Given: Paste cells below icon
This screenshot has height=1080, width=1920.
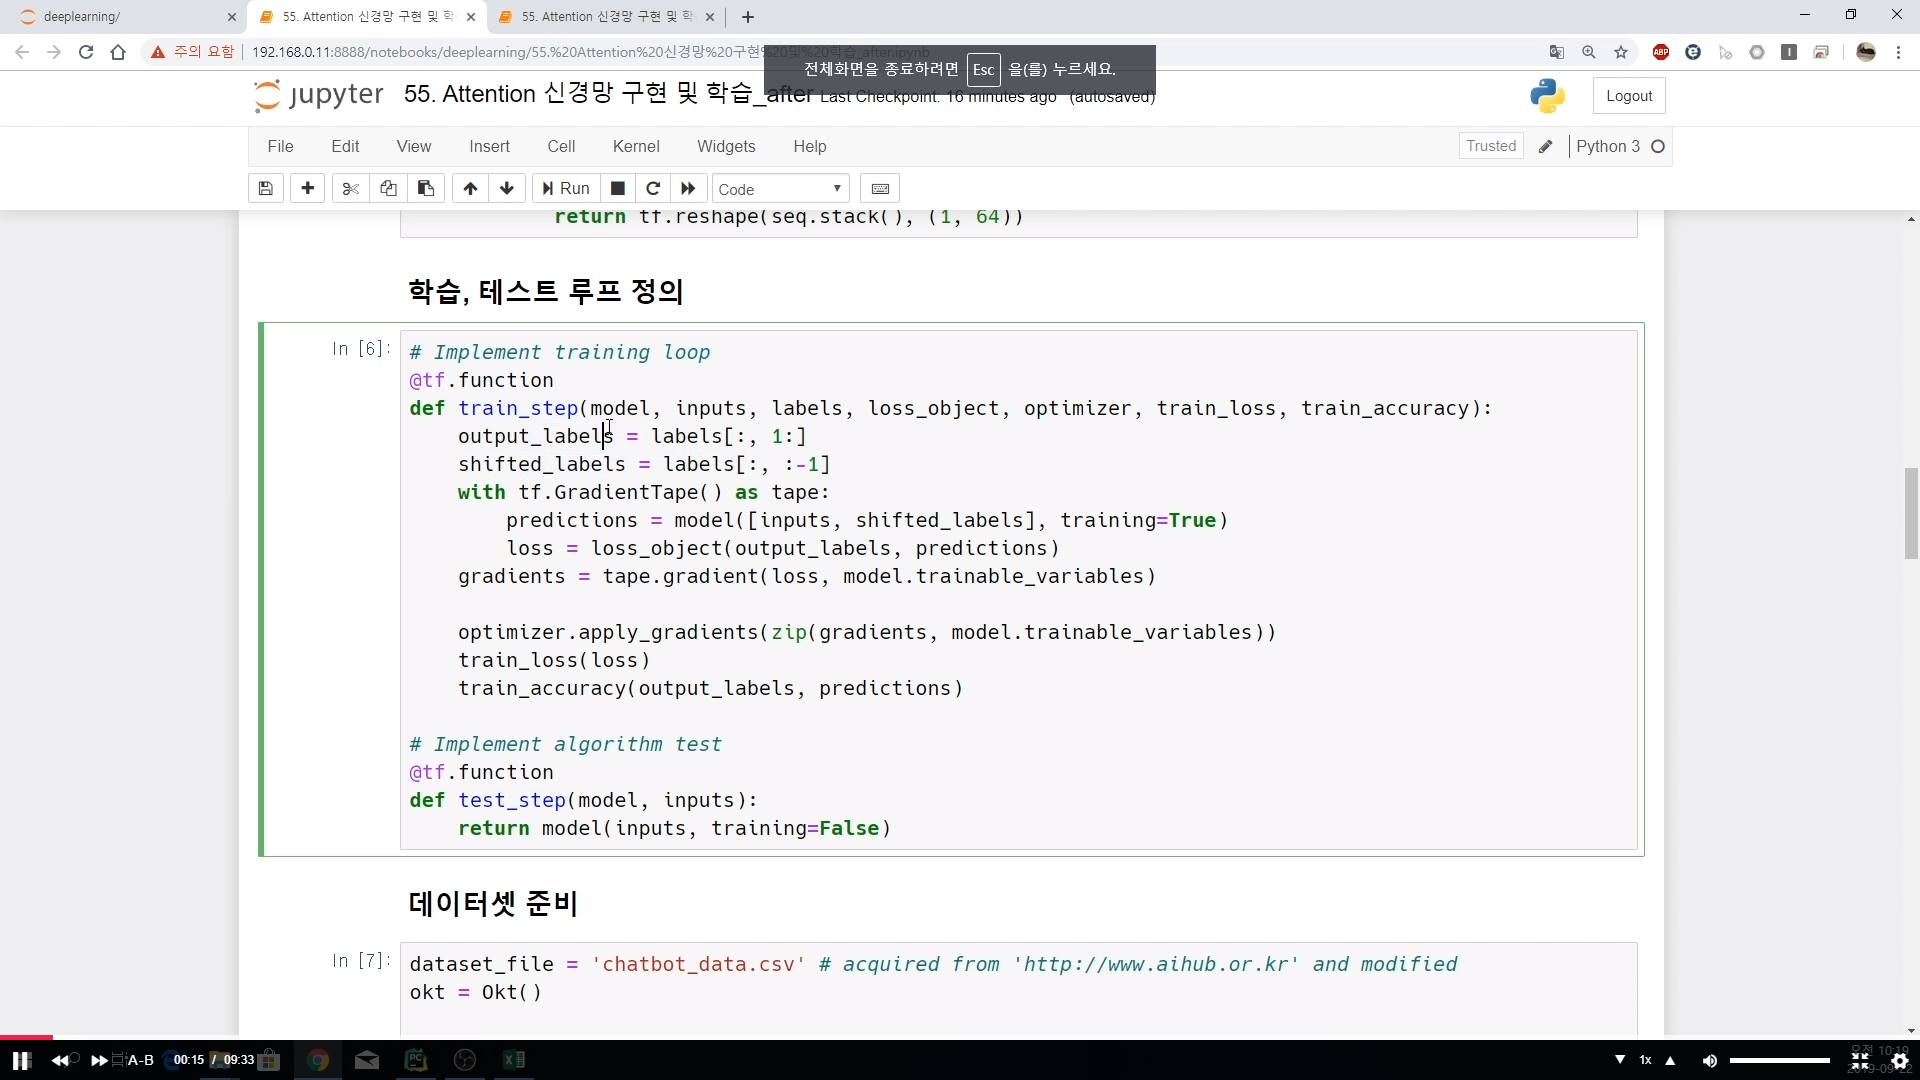Looking at the screenshot, I should tap(426, 189).
